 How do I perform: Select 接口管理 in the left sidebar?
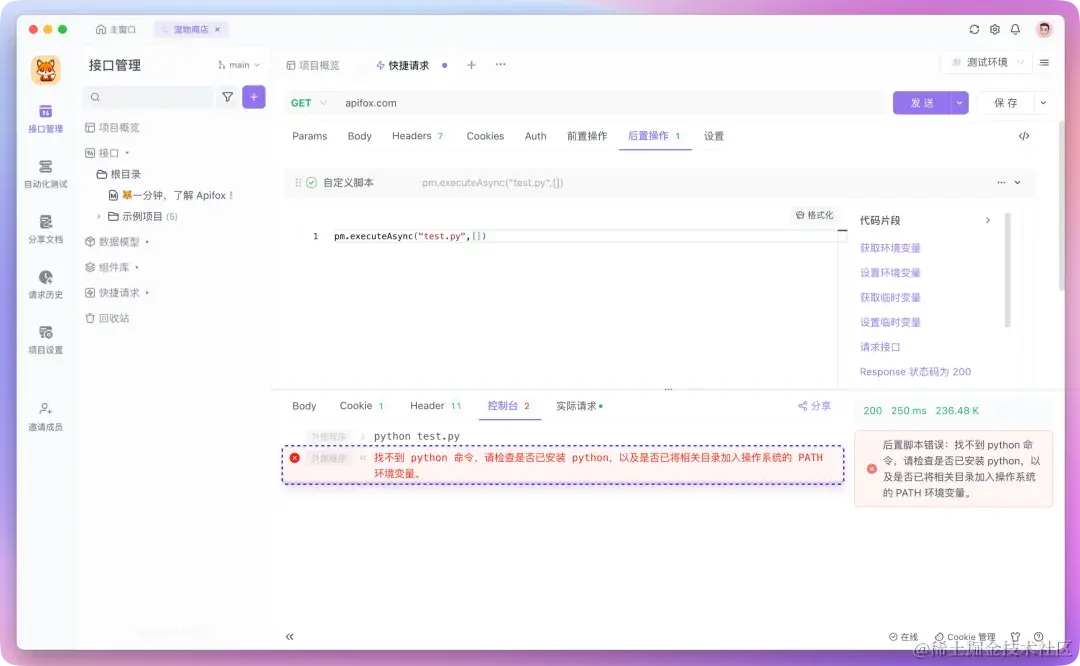click(x=44, y=115)
